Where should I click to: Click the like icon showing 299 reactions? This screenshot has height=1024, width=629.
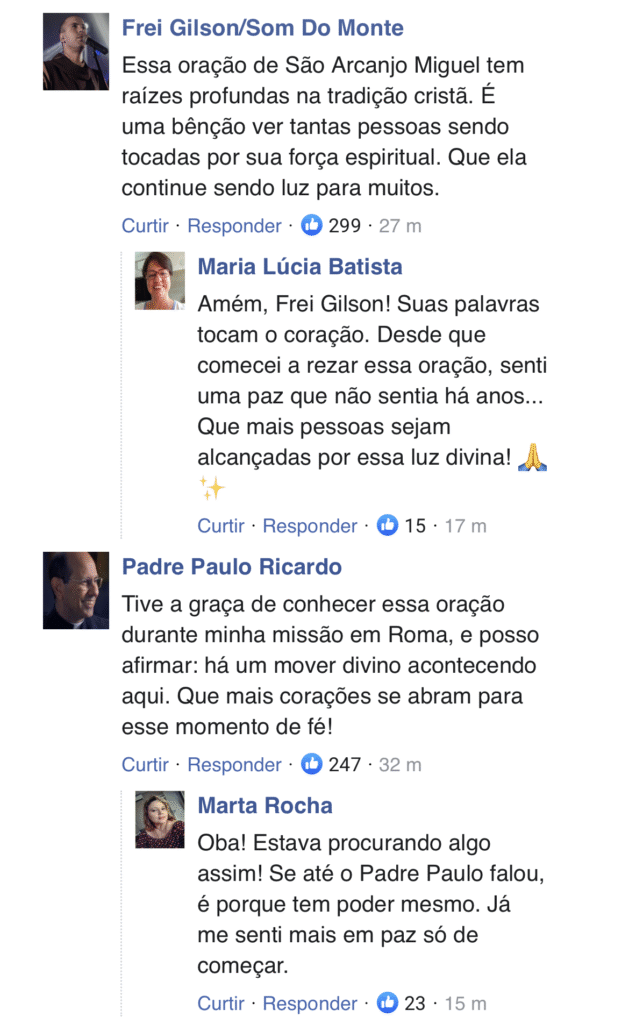(x=312, y=226)
